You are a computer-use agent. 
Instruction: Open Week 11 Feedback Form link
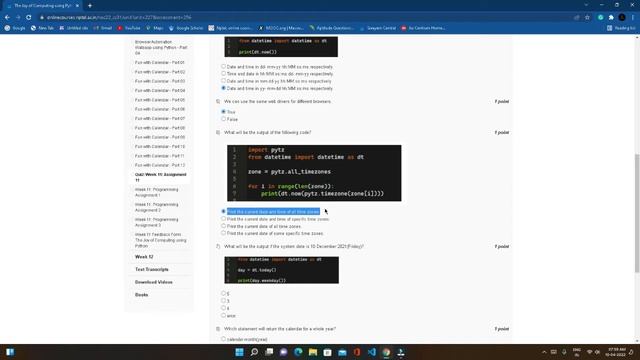pyautogui.click(x=160, y=240)
